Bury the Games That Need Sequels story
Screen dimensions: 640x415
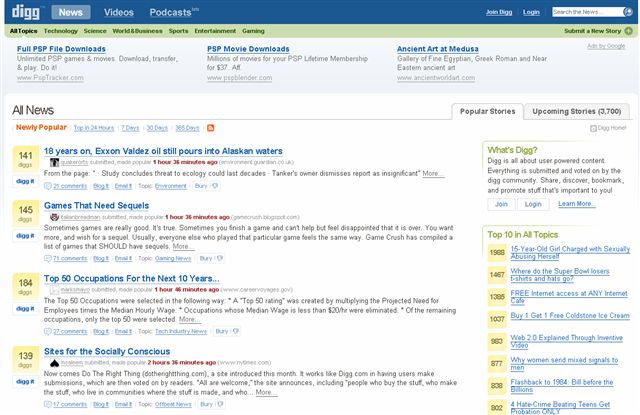(211, 259)
